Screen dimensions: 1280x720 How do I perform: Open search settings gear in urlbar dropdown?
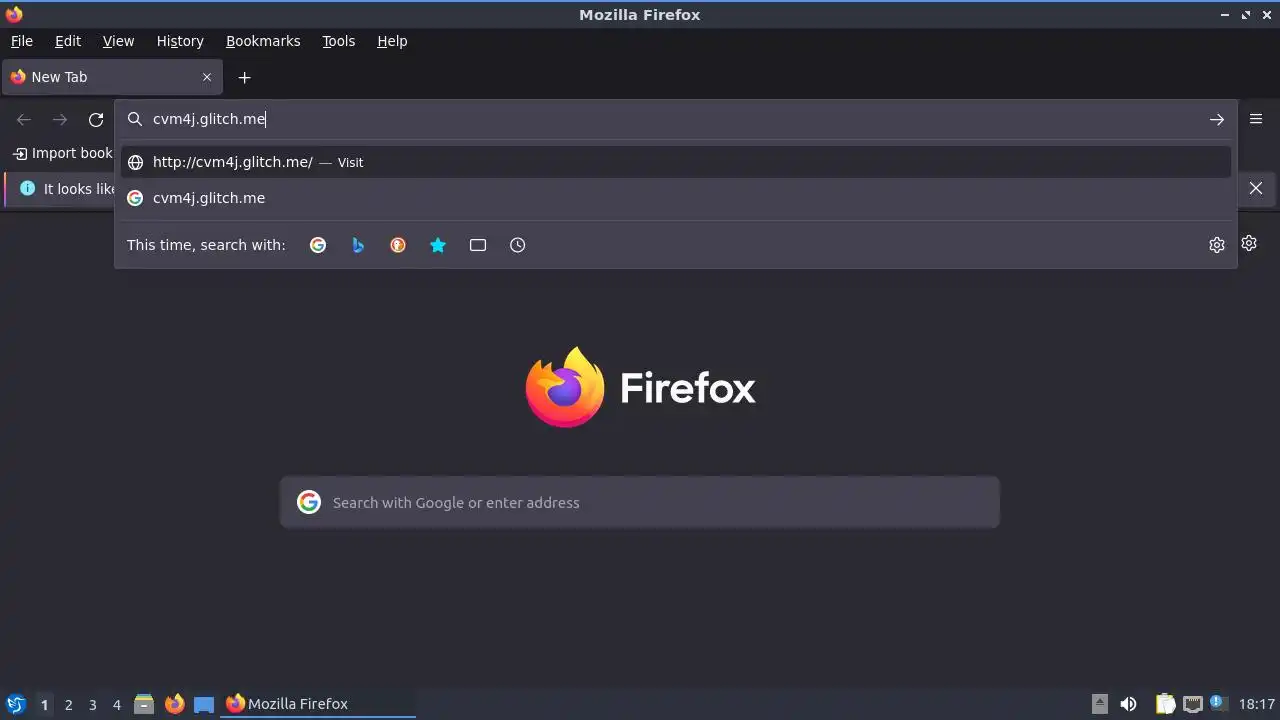coord(1216,245)
